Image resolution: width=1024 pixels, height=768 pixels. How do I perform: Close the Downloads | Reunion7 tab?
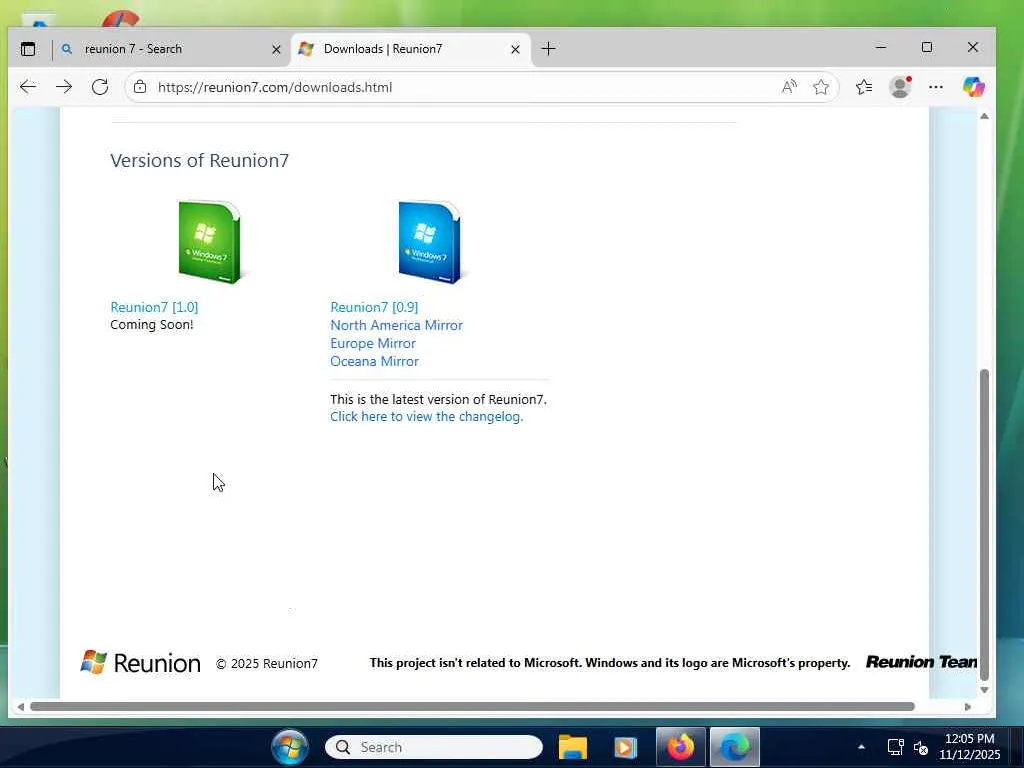[x=515, y=50]
